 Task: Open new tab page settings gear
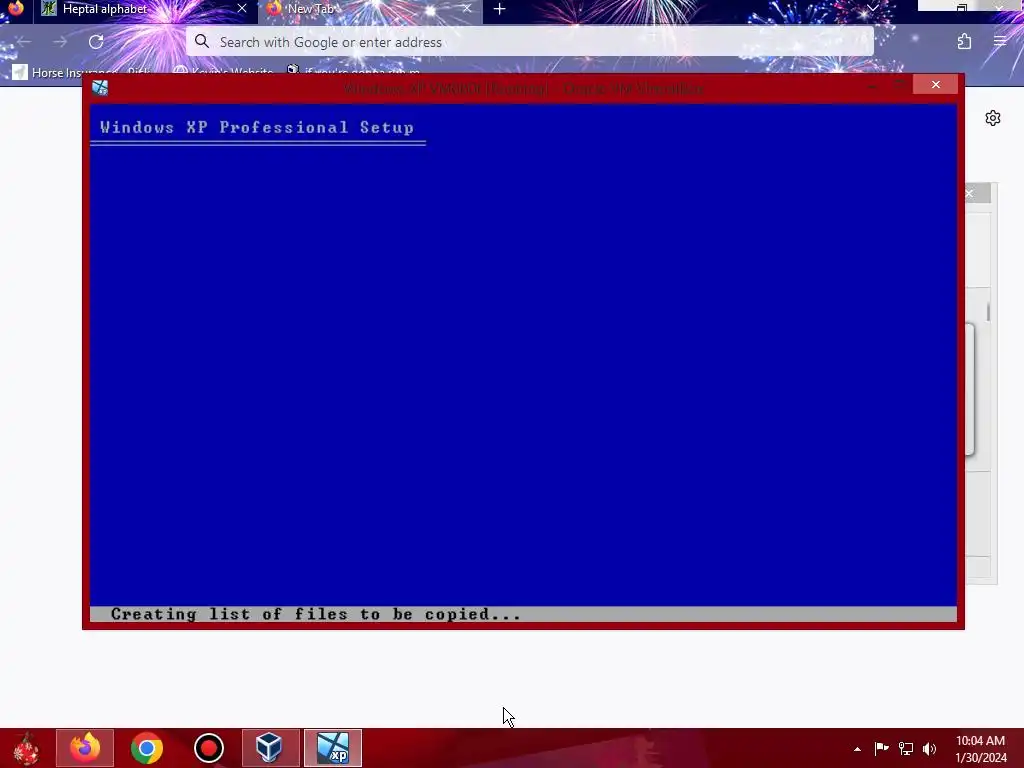click(x=993, y=118)
